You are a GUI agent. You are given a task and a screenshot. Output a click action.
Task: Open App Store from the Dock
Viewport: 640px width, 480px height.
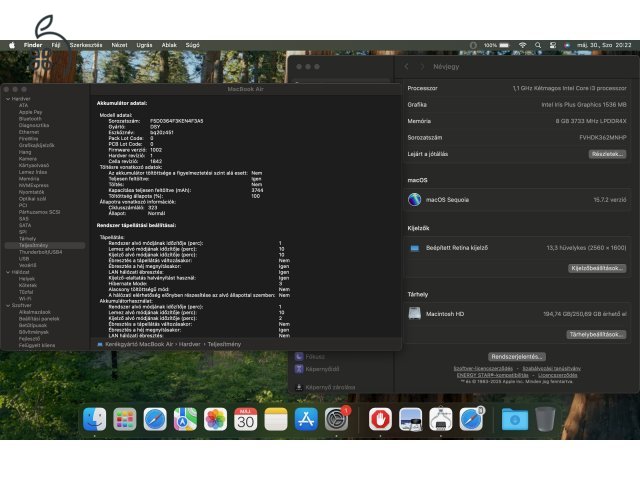pyautogui.click(x=306, y=419)
